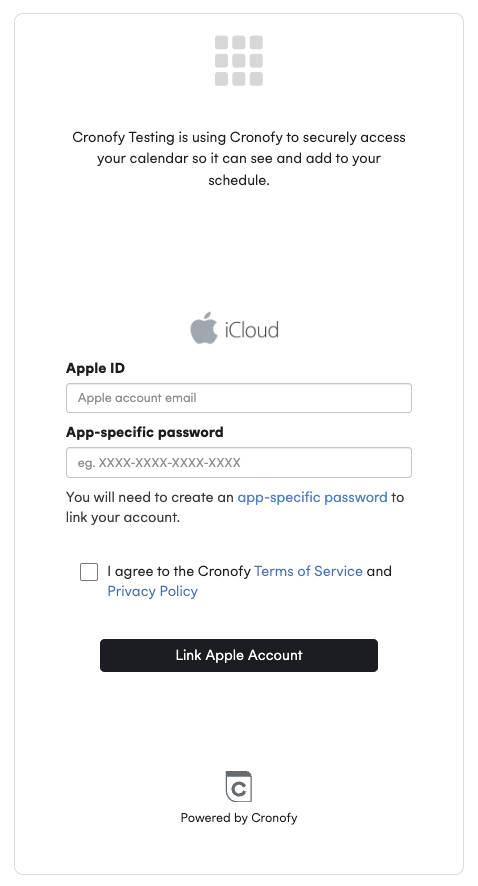Click the iCloud wordmark beside Apple logo
Image resolution: width=478 pixels, height=886 pixels.
pyautogui.click(x=252, y=330)
